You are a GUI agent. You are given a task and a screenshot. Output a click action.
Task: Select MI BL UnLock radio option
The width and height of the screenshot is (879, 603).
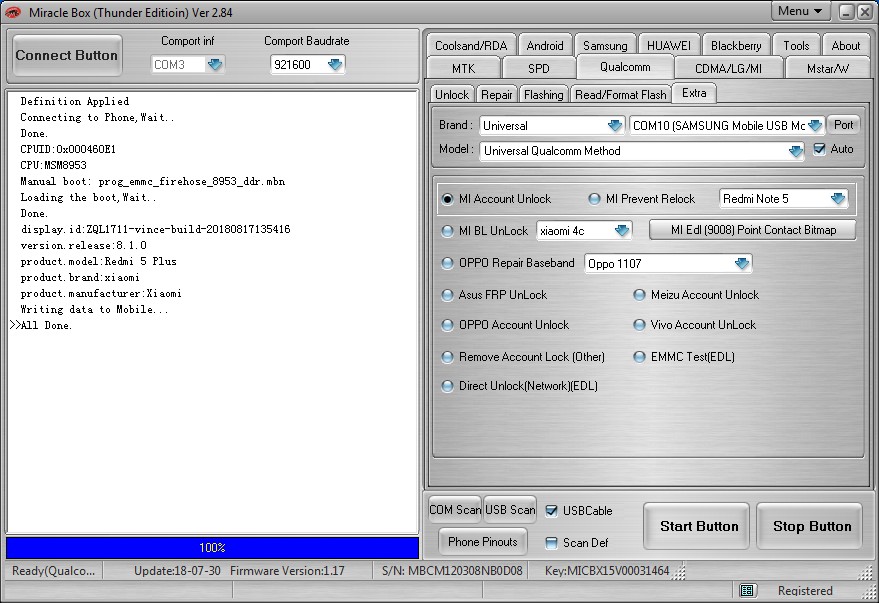point(447,231)
